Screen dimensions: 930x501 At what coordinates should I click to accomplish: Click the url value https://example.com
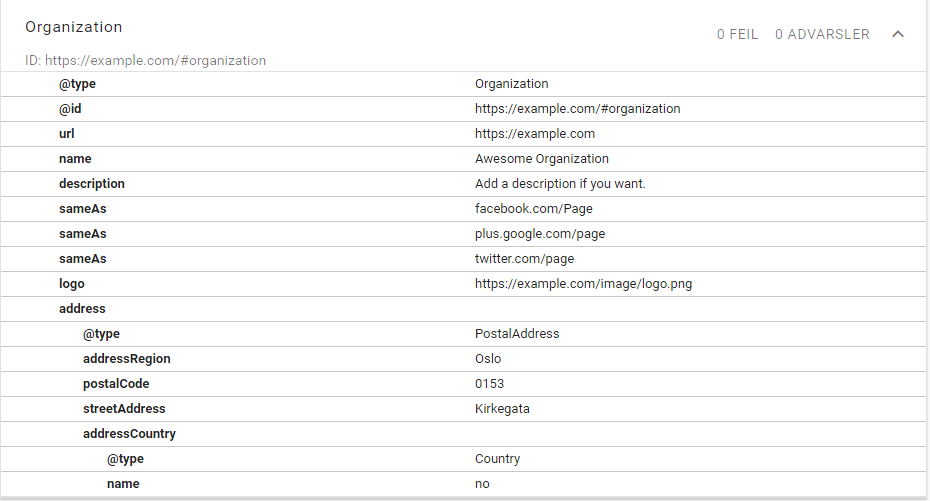pyautogui.click(x=534, y=134)
